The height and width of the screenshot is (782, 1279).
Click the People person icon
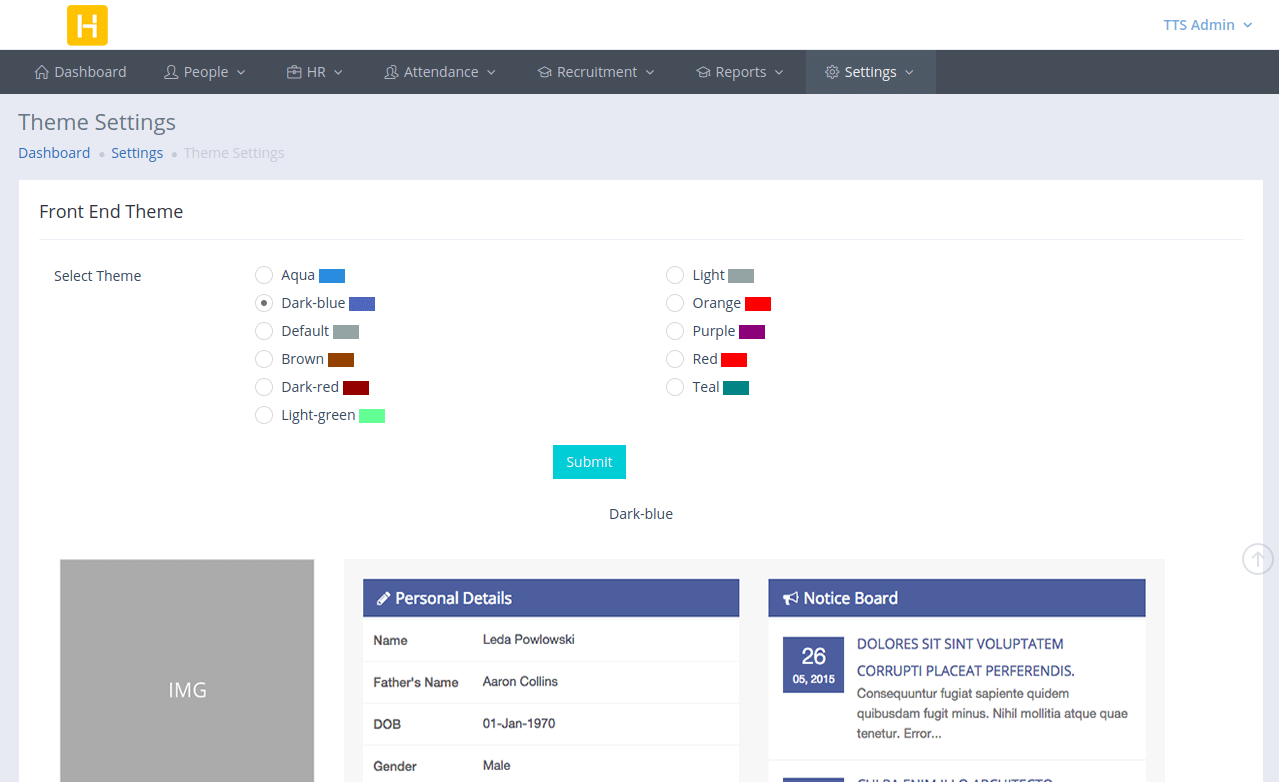click(171, 72)
